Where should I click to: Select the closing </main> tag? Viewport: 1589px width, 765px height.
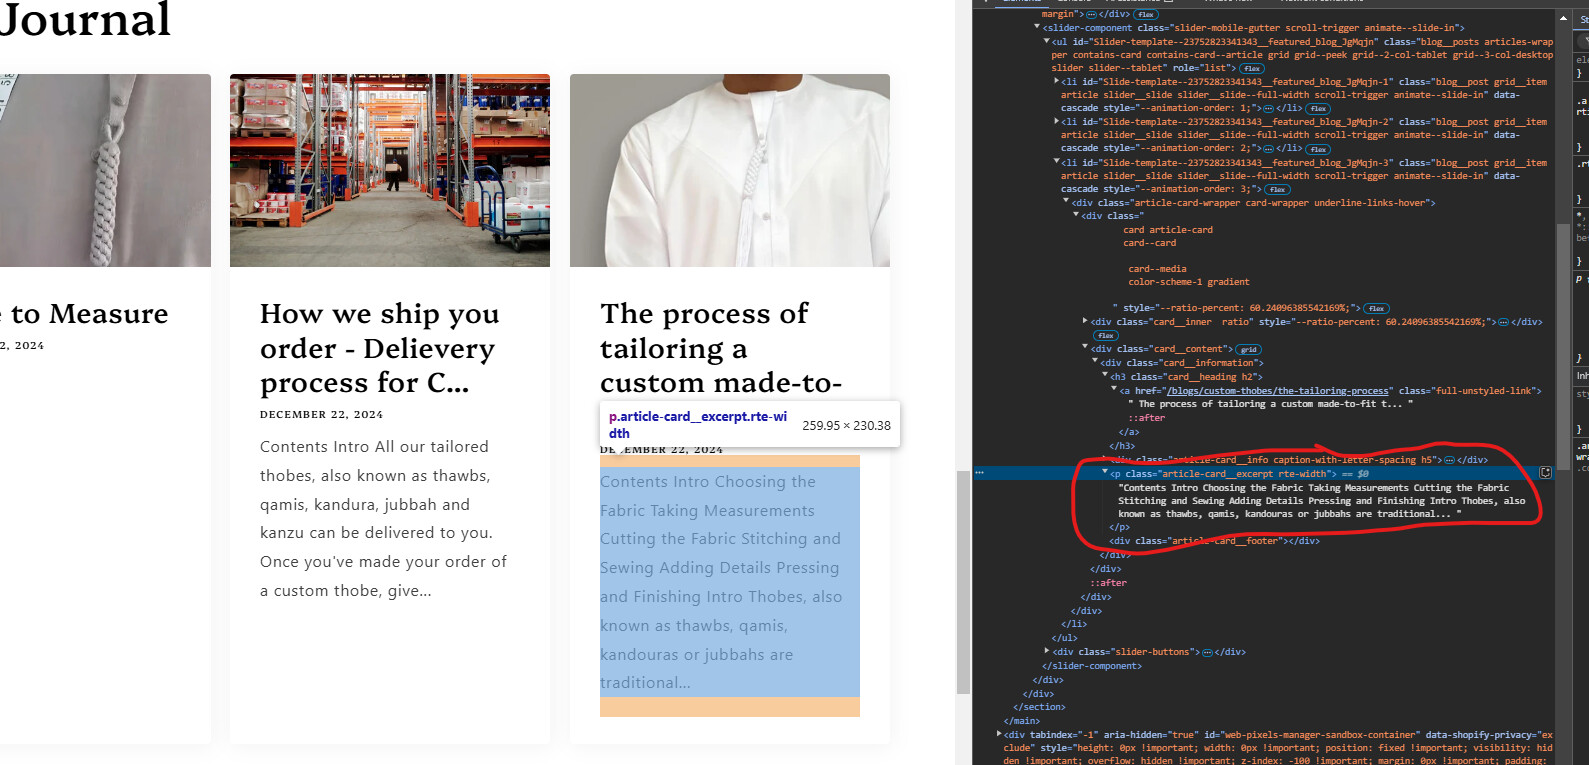(x=1022, y=721)
